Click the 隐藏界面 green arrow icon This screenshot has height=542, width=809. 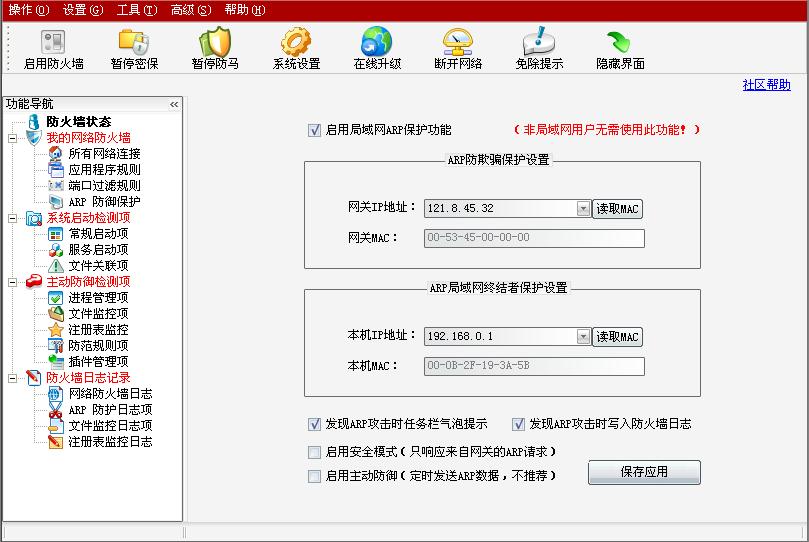click(x=620, y=43)
